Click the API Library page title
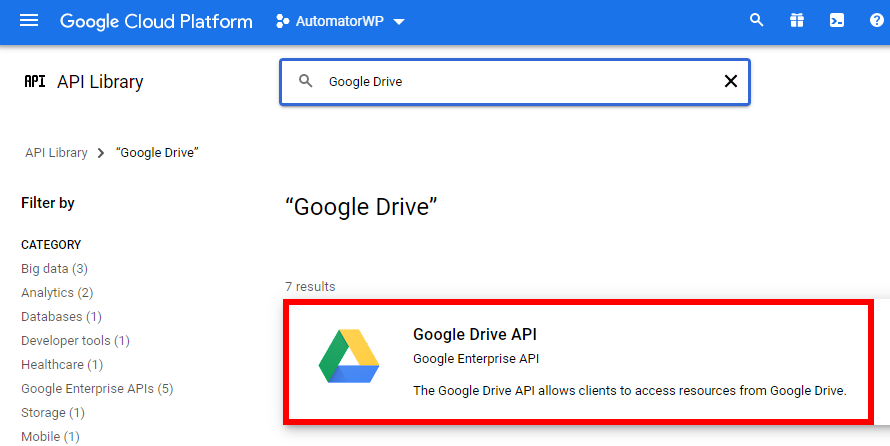Image resolution: width=890 pixels, height=446 pixels. (100, 82)
